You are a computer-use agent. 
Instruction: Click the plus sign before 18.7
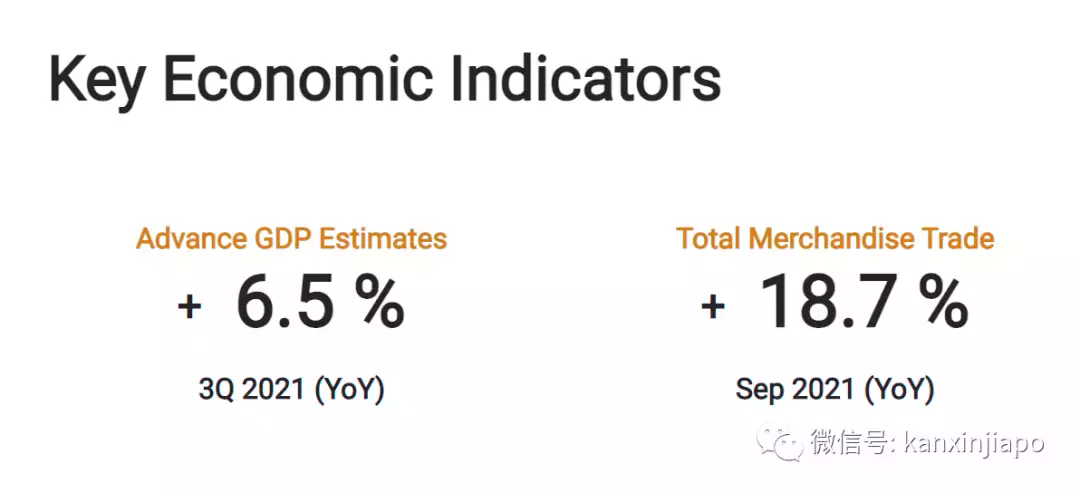pyautogui.click(x=713, y=306)
